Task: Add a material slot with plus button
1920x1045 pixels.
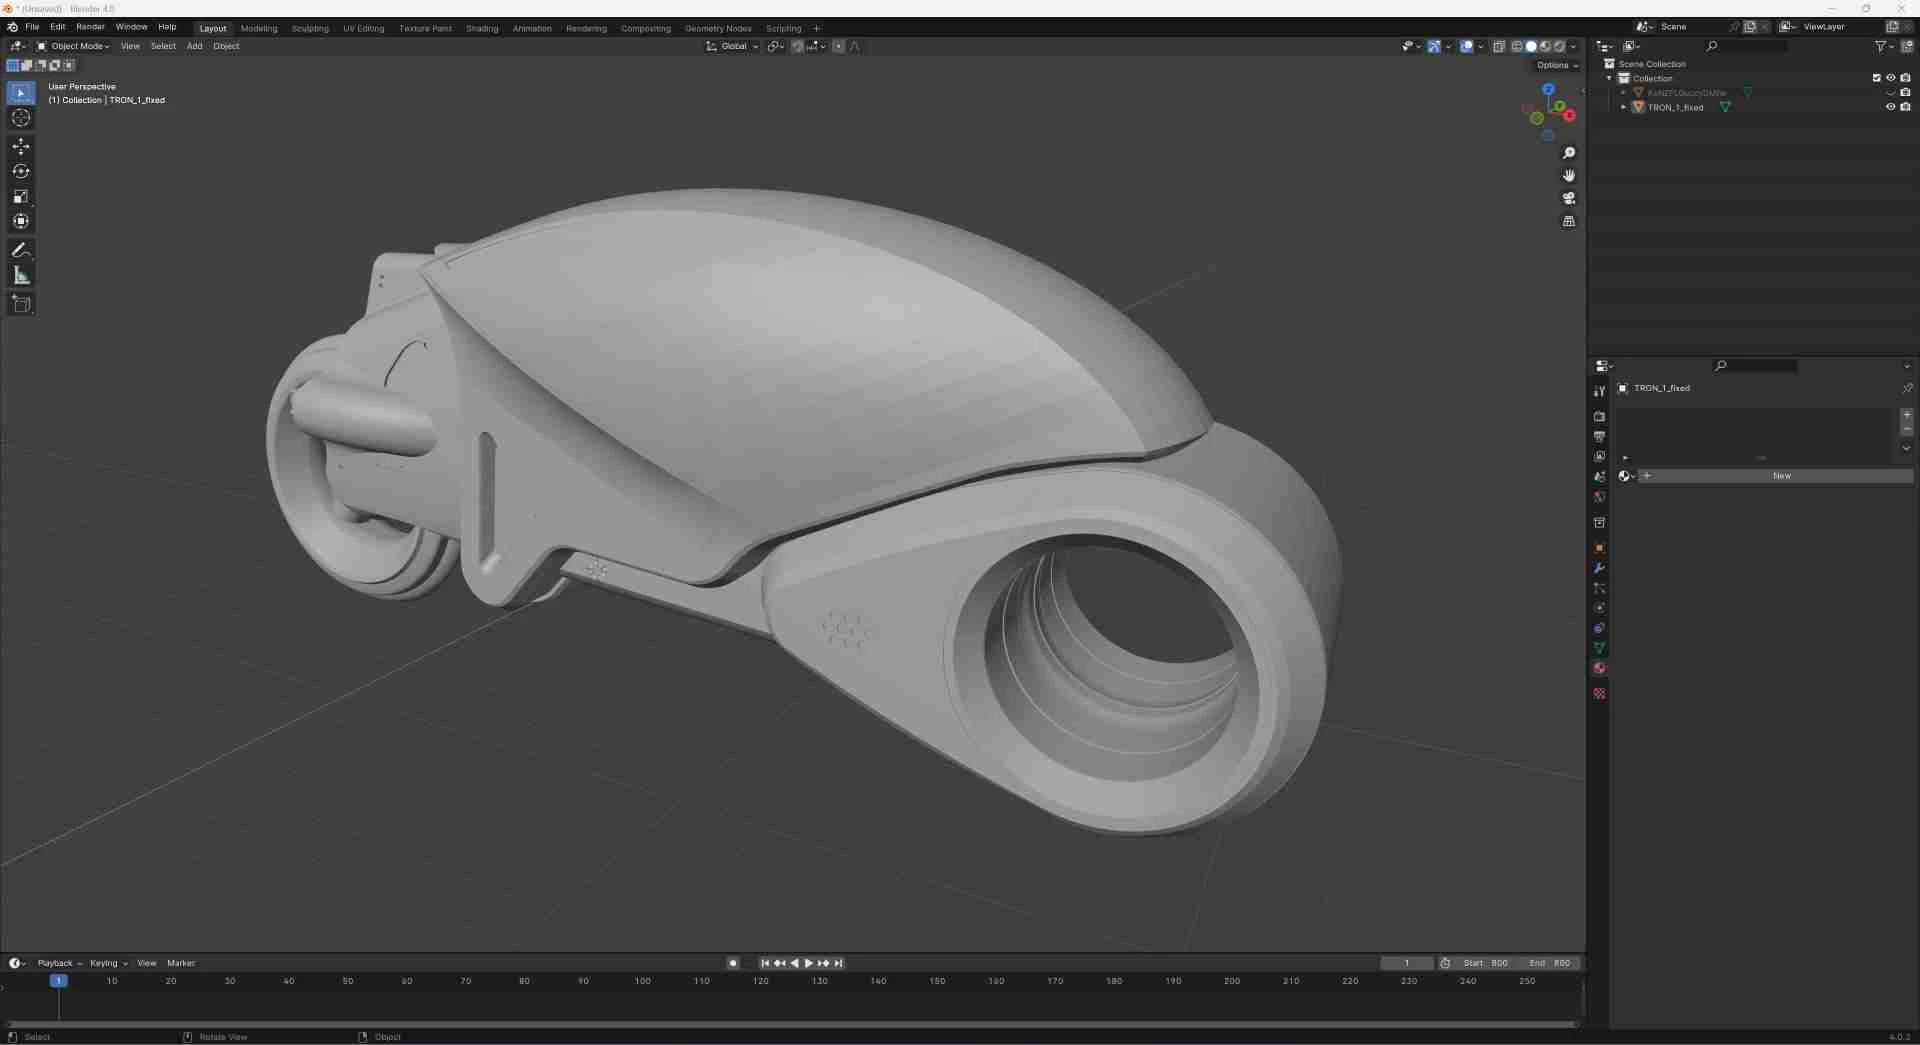Action: (x=1906, y=414)
